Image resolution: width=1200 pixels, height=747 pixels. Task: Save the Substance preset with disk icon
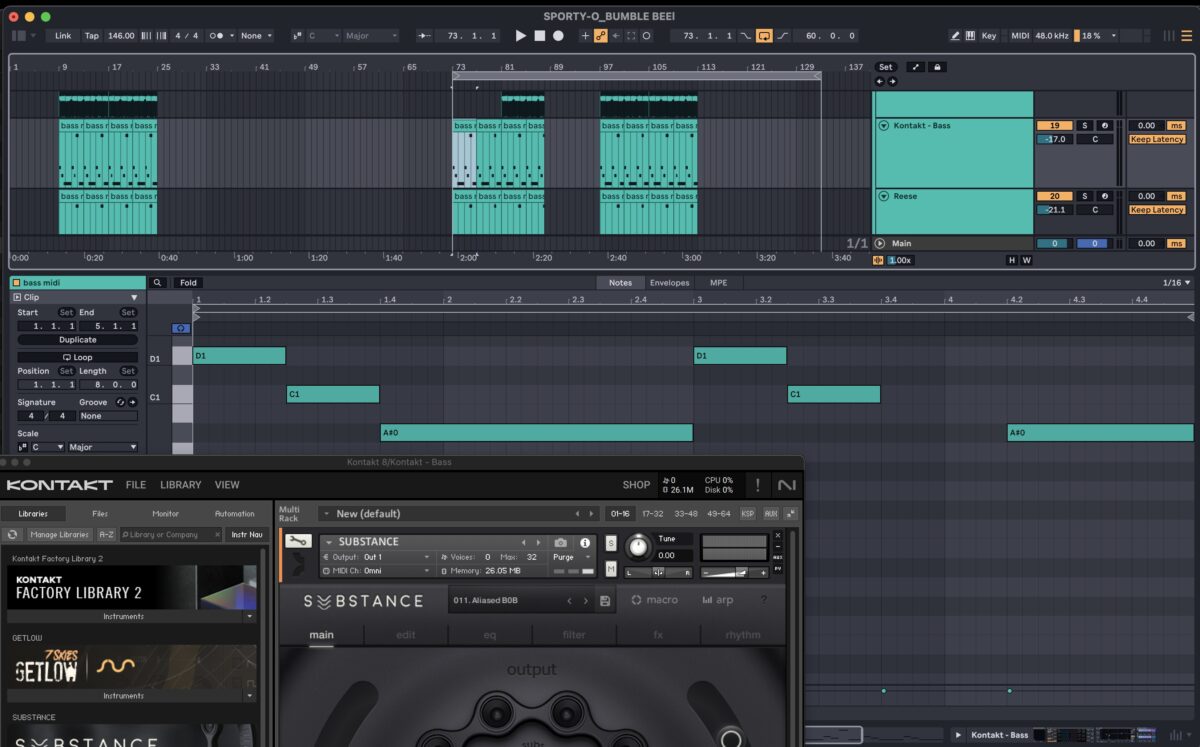pyautogui.click(x=605, y=601)
